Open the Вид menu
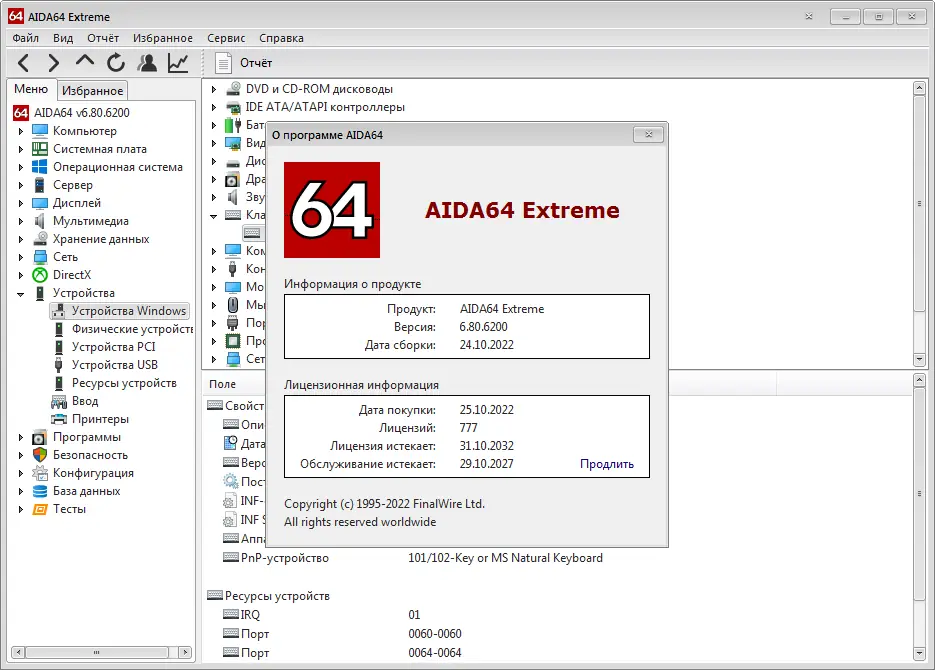 click(63, 38)
